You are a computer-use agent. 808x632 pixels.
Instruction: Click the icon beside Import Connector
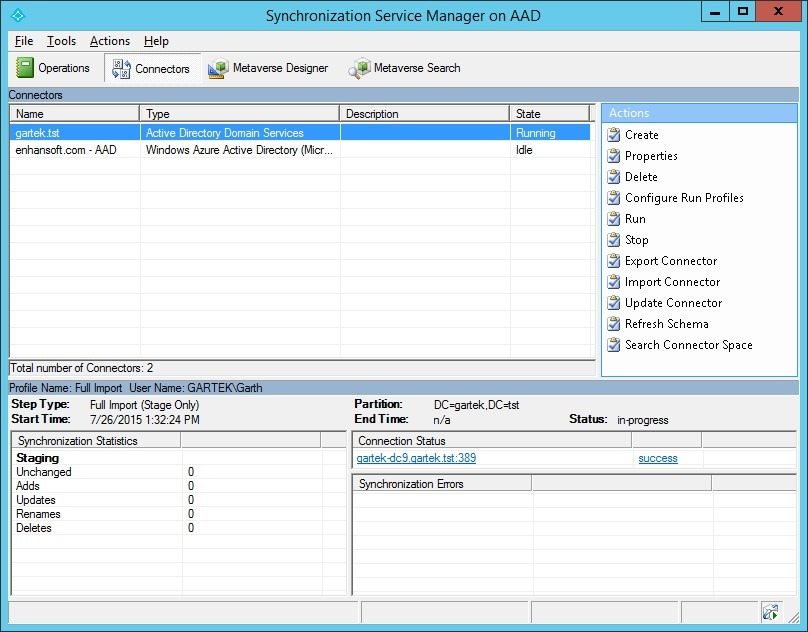tap(614, 282)
